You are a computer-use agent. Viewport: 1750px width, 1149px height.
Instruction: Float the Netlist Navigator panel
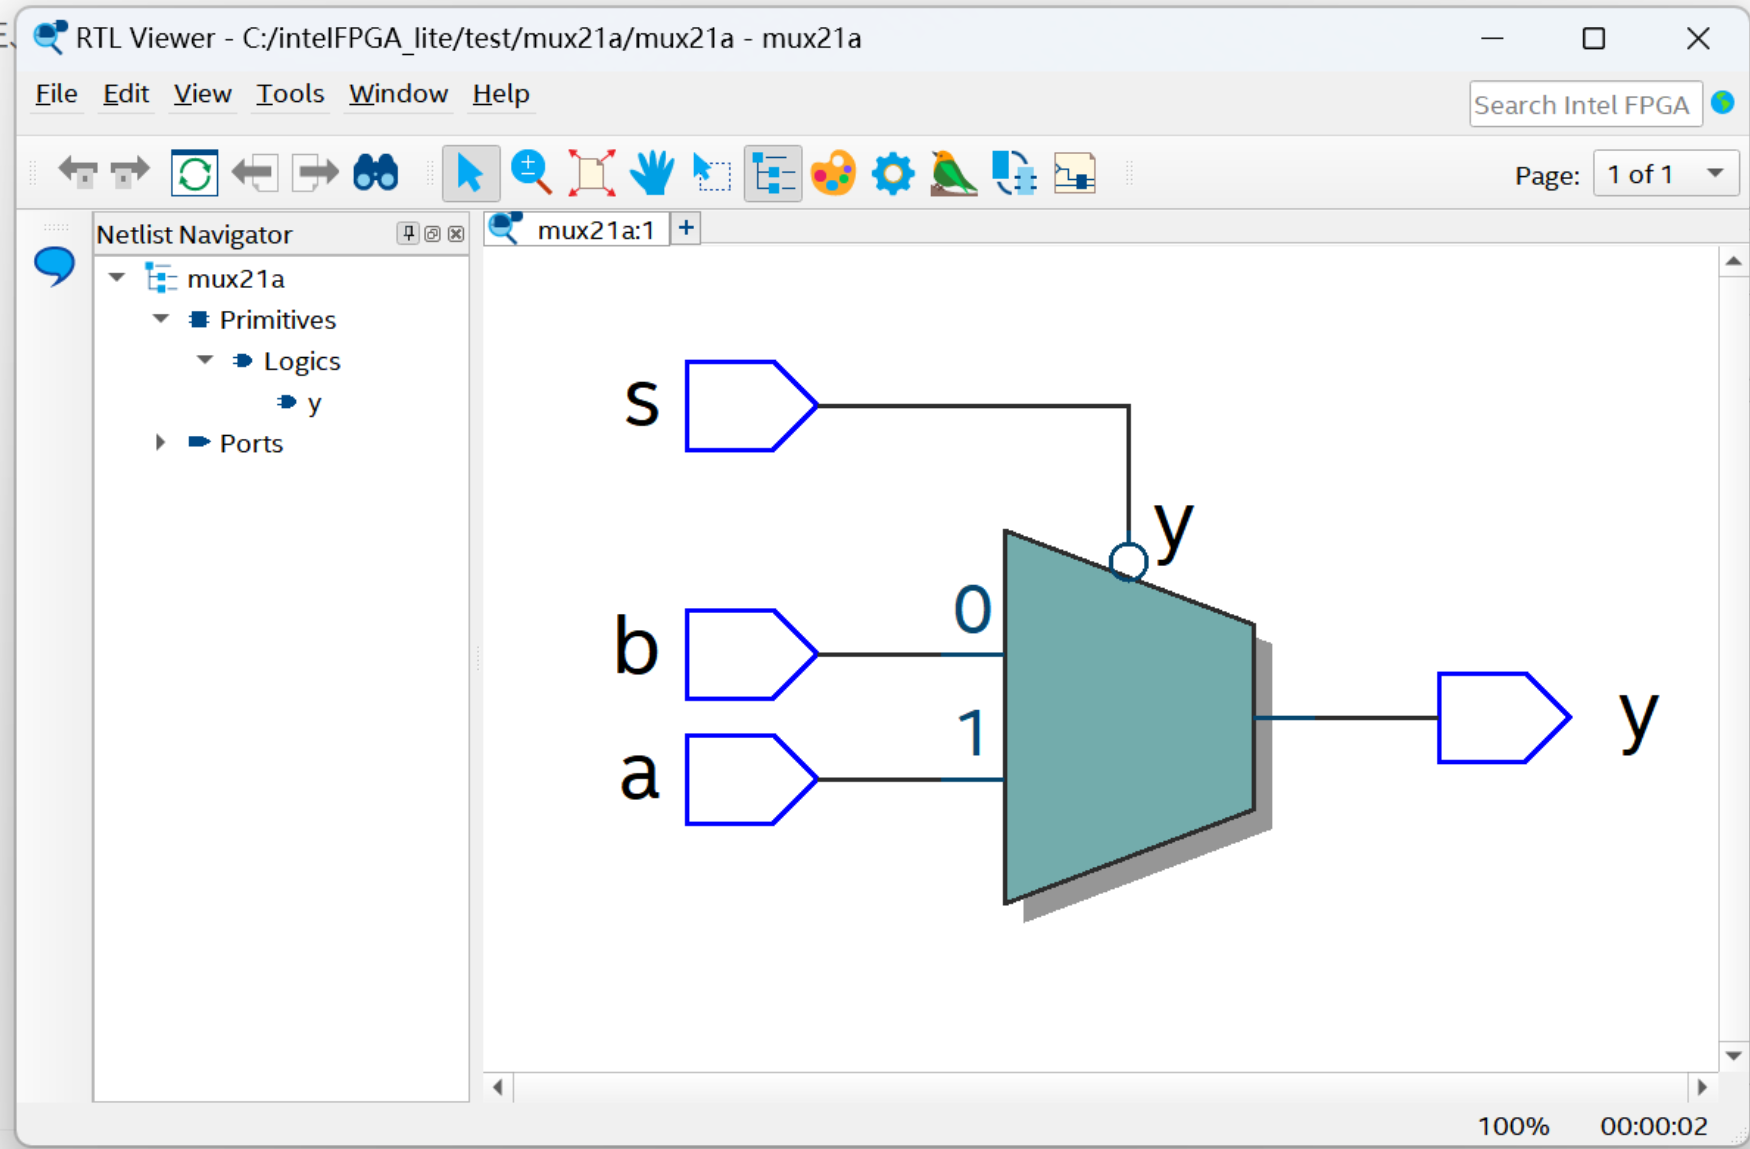coord(432,234)
